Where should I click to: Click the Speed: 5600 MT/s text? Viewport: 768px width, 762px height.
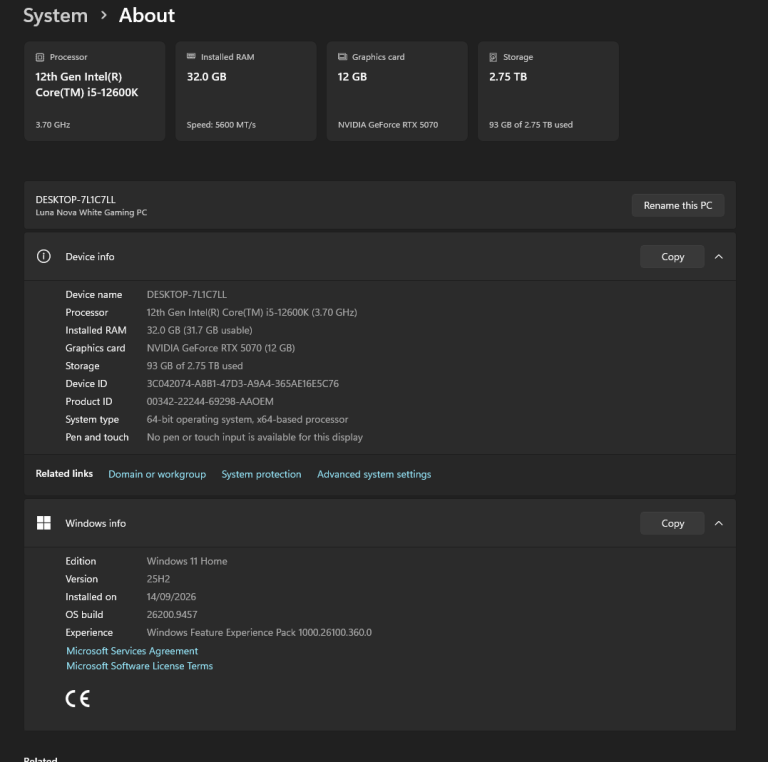[221, 125]
